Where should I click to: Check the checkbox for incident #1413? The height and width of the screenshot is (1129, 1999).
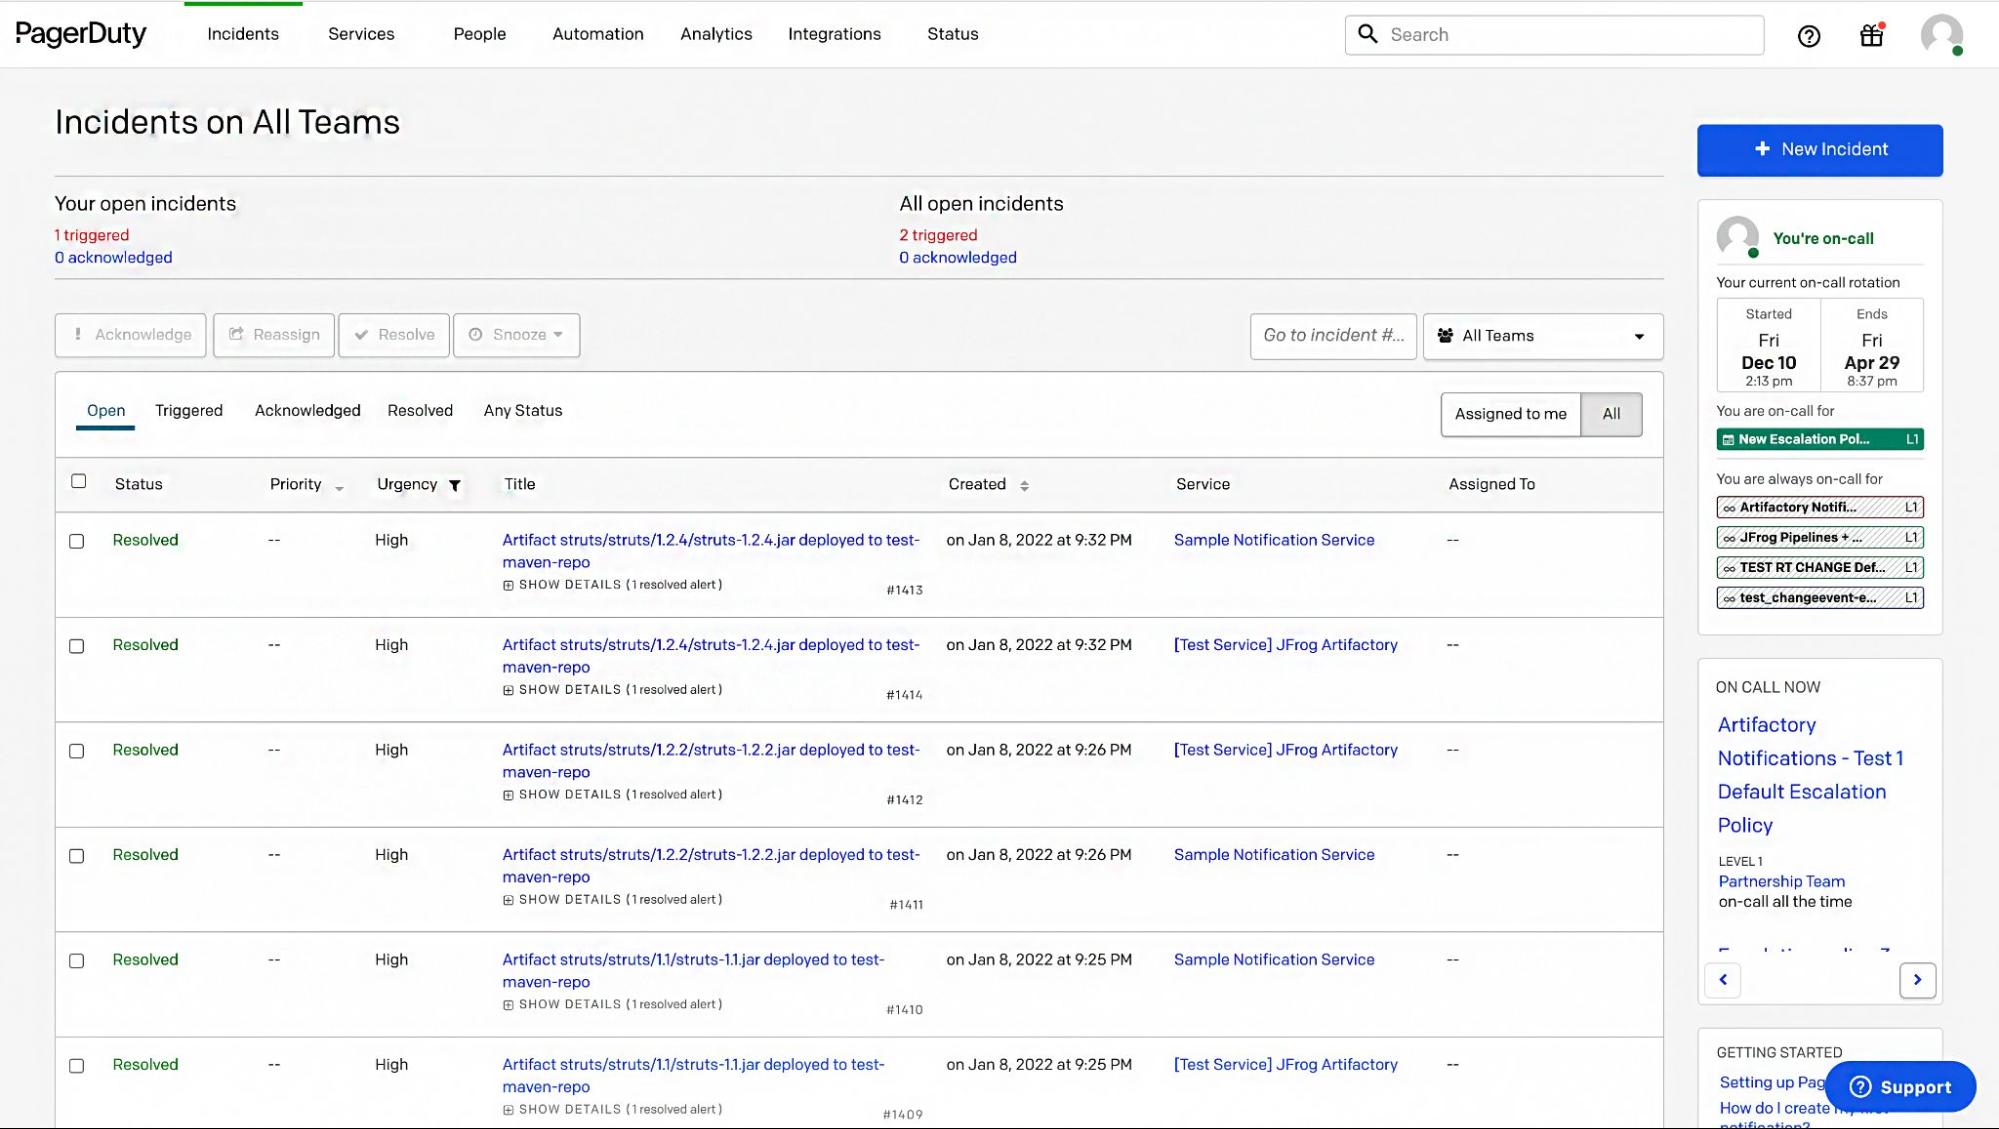click(77, 540)
